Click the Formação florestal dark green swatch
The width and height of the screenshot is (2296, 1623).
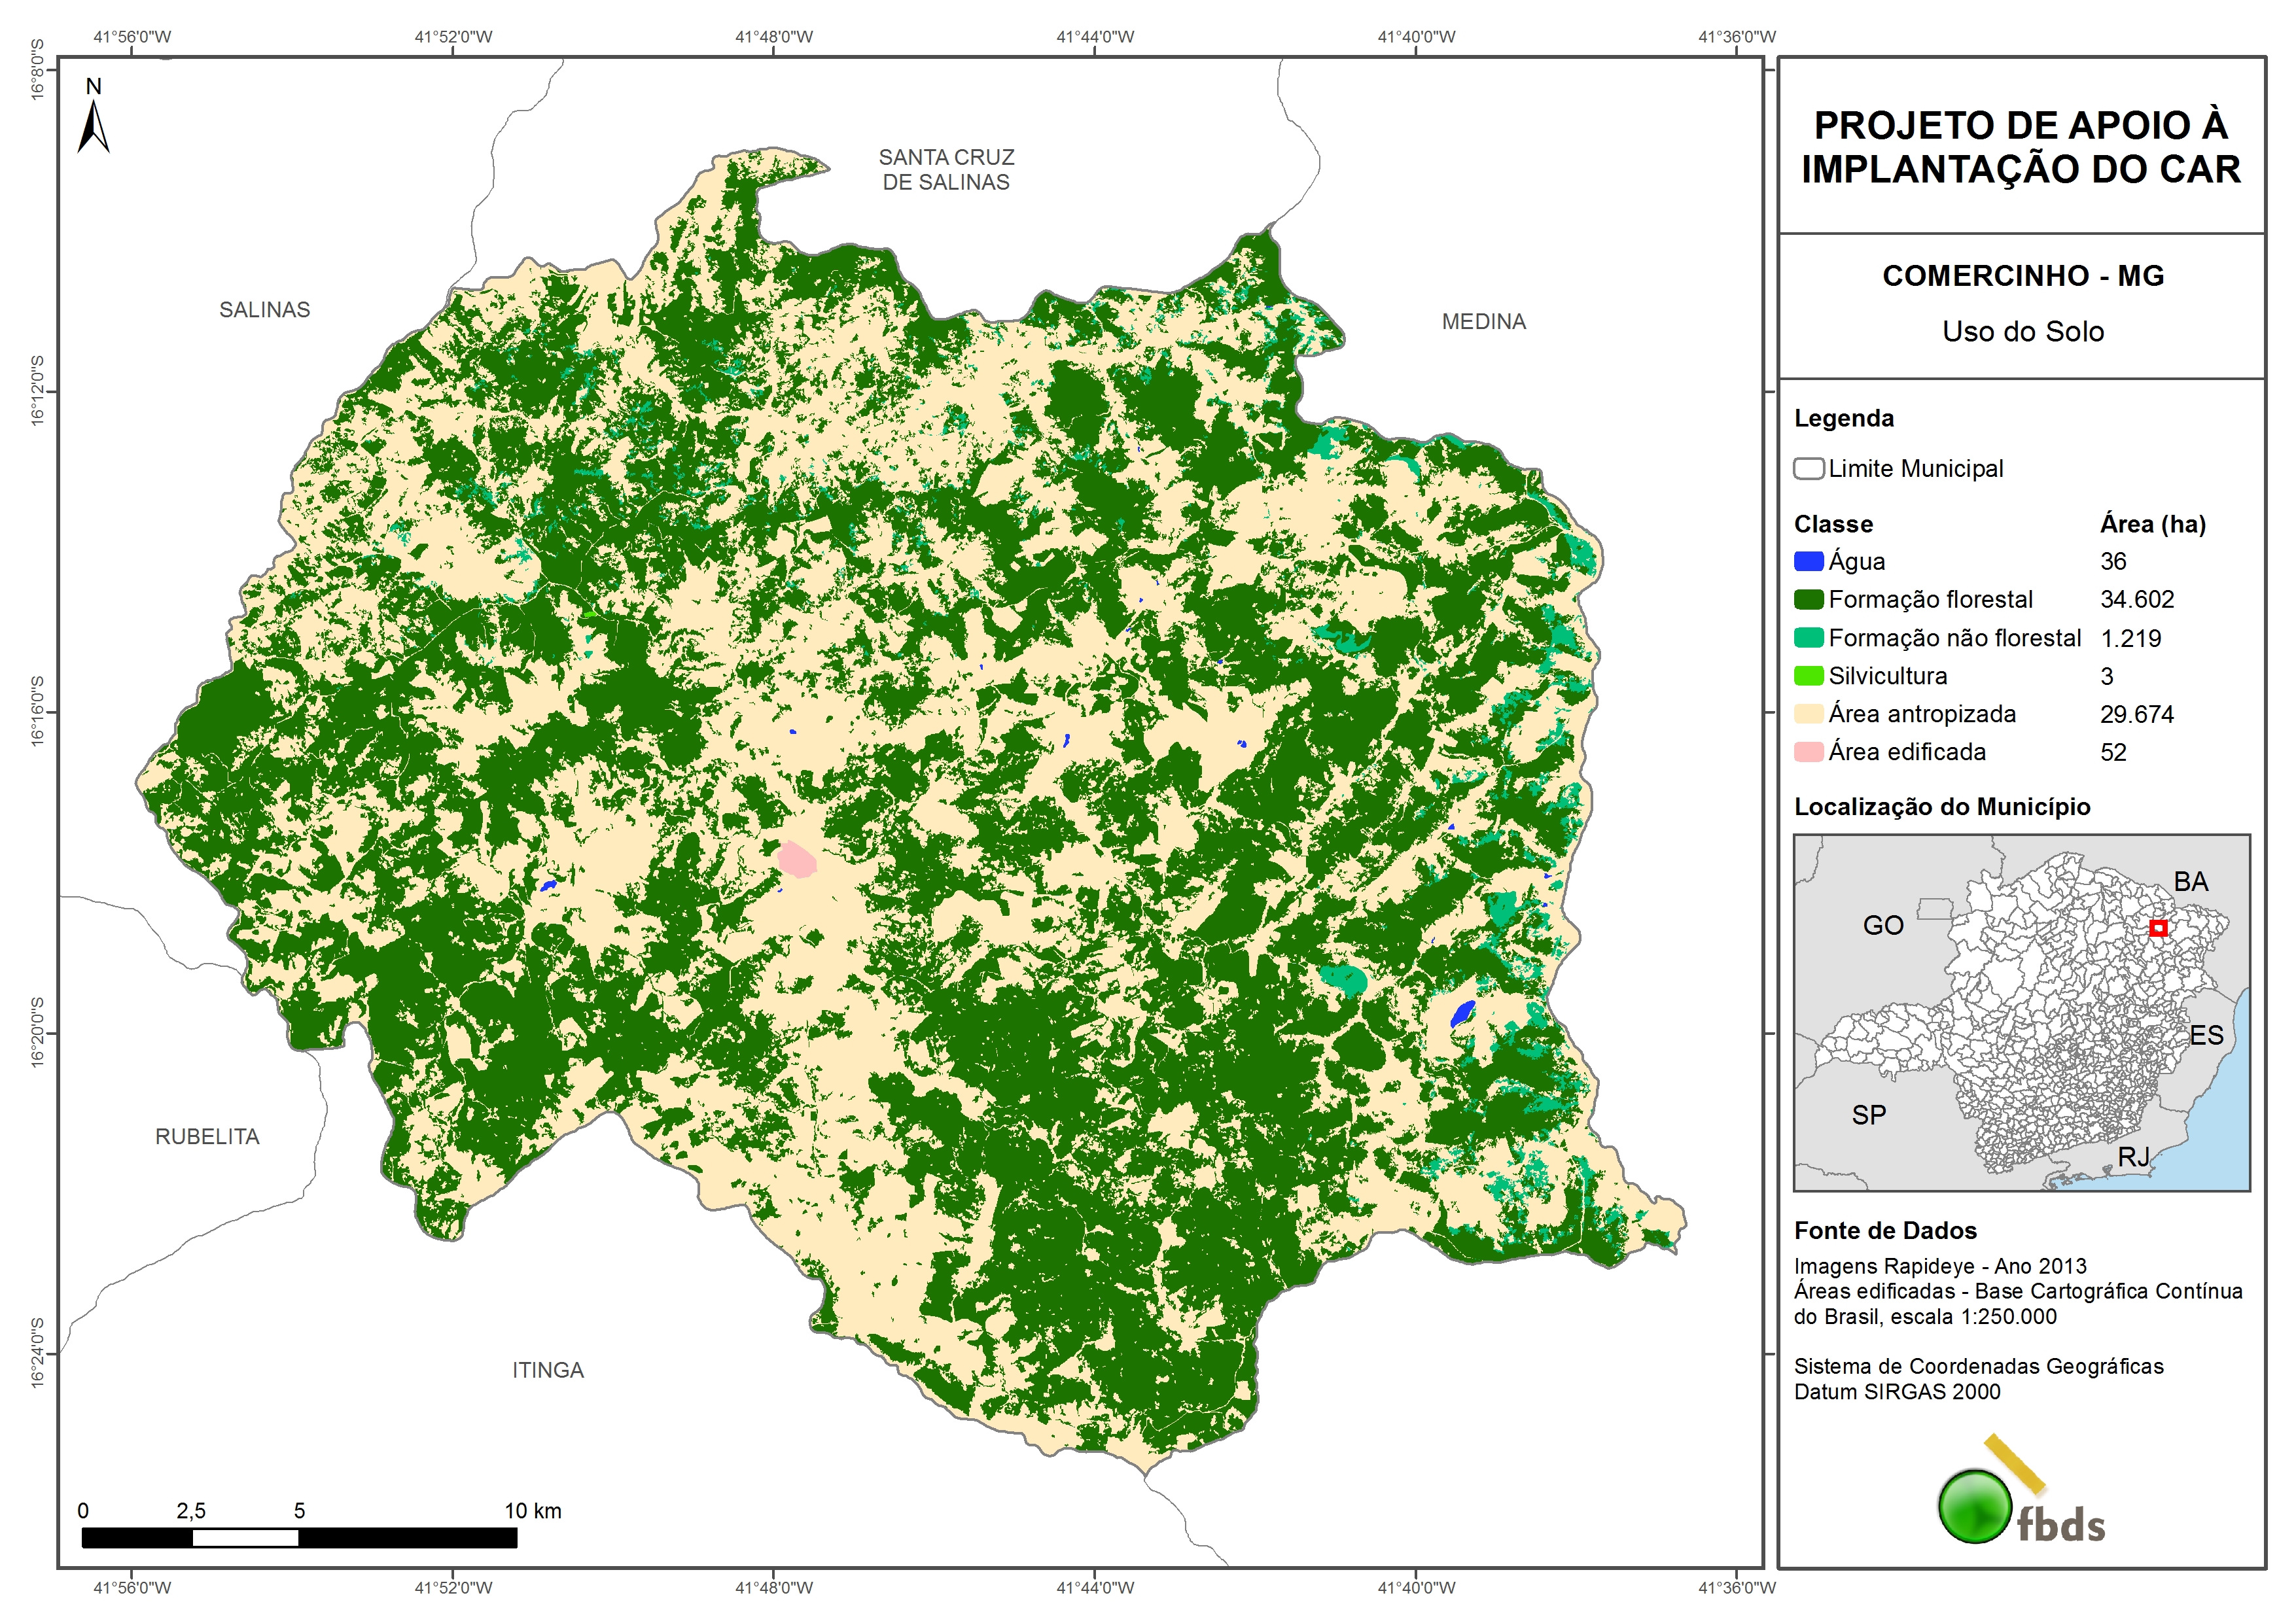point(1808,599)
